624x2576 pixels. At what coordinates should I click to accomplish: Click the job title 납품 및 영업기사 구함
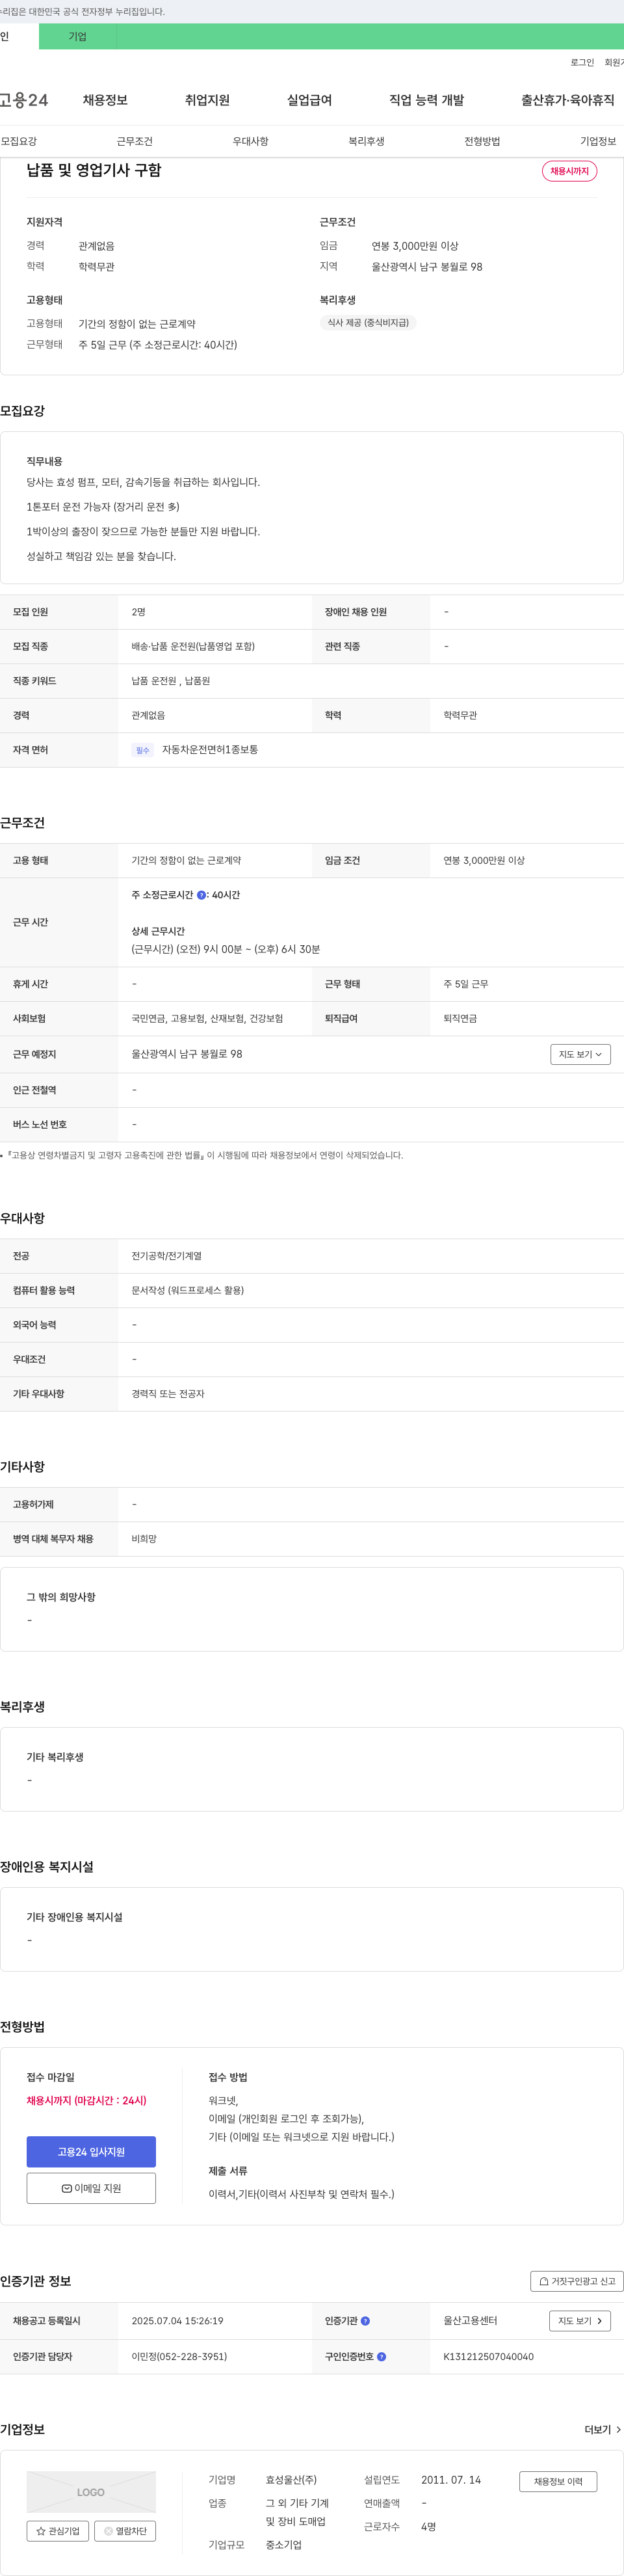(94, 170)
